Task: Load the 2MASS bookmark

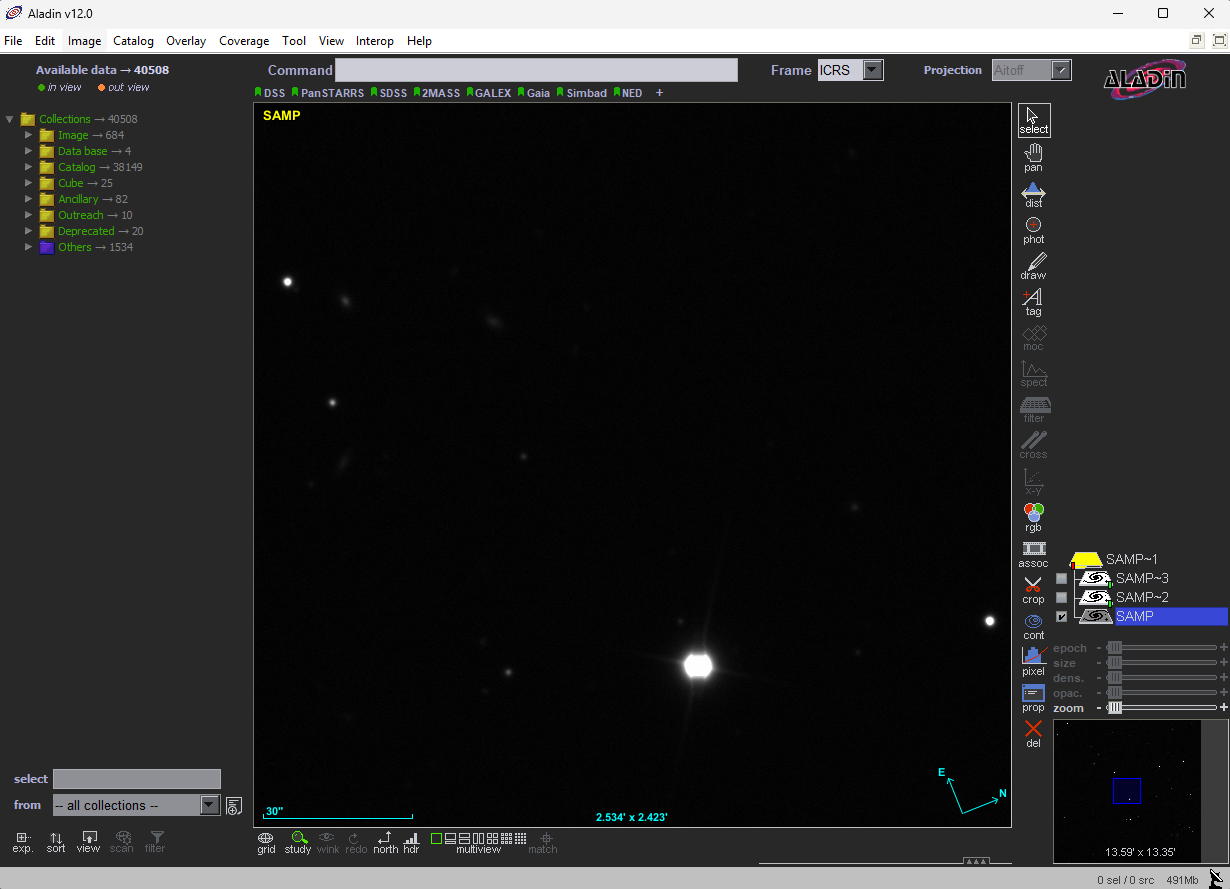Action: tap(437, 93)
